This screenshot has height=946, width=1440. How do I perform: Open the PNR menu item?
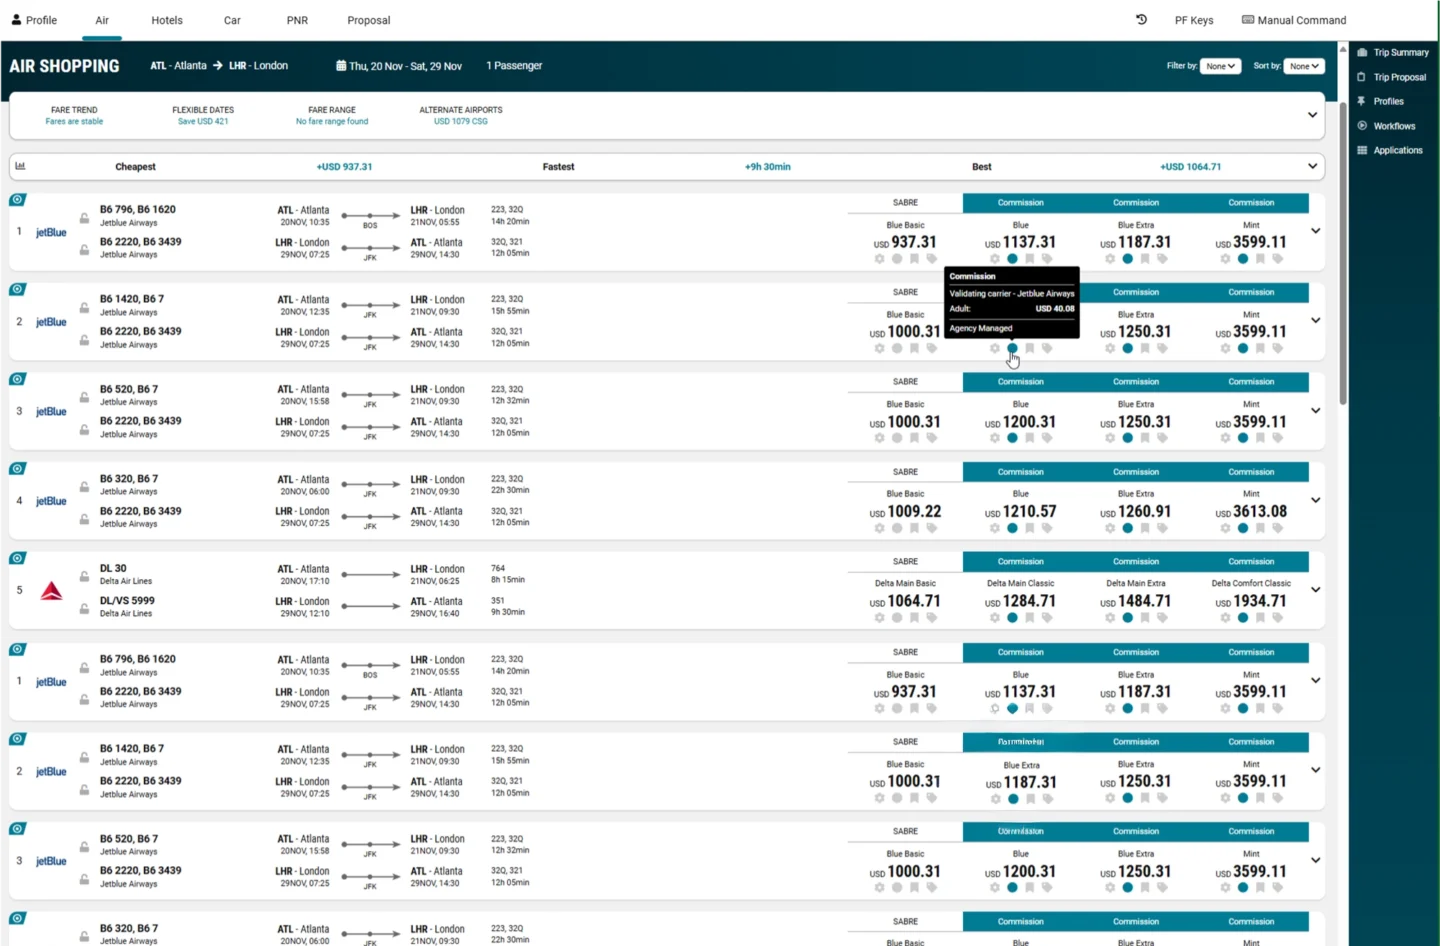(x=296, y=19)
